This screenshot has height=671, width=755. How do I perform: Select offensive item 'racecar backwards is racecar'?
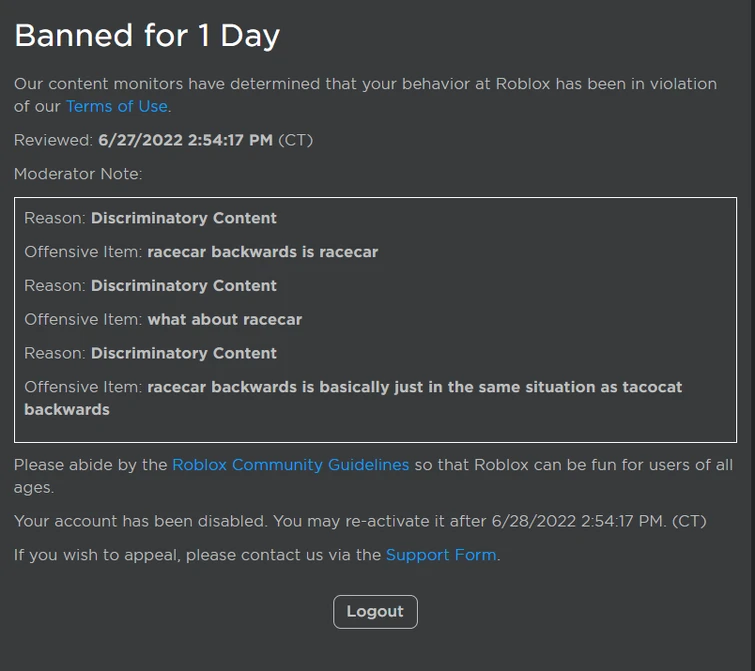(262, 252)
